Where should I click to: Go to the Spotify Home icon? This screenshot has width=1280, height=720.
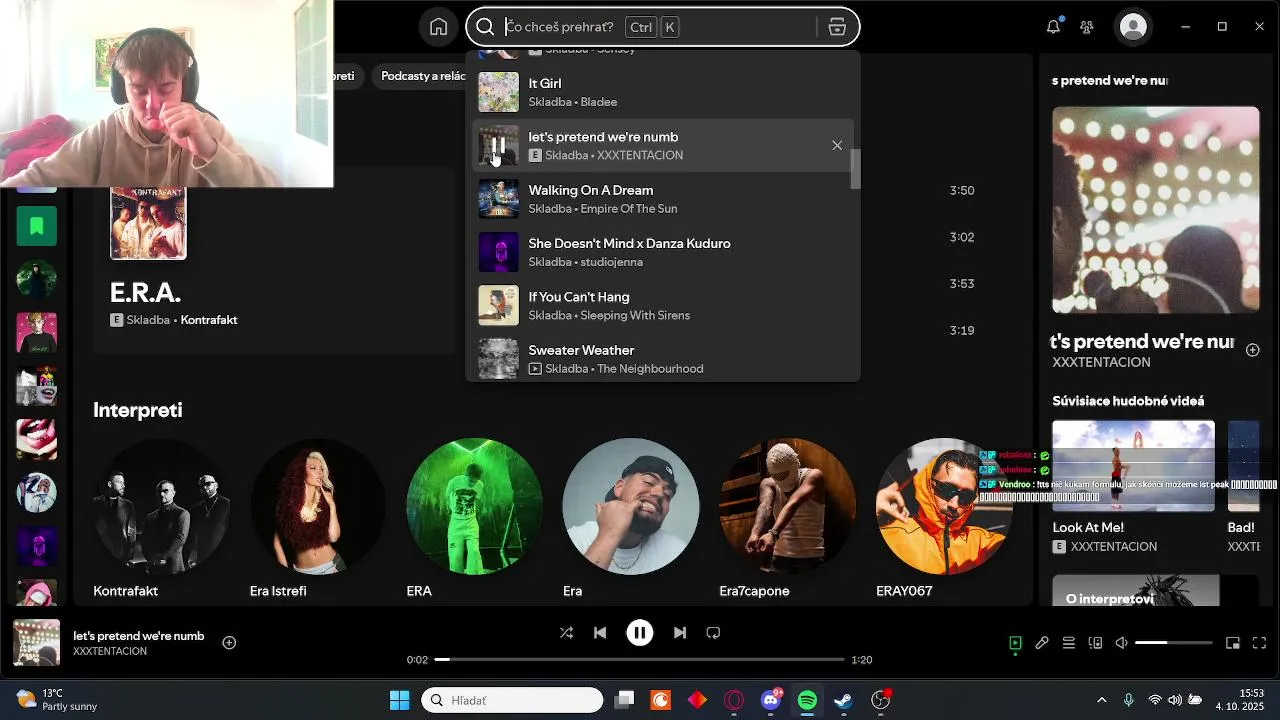click(x=438, y=27)
